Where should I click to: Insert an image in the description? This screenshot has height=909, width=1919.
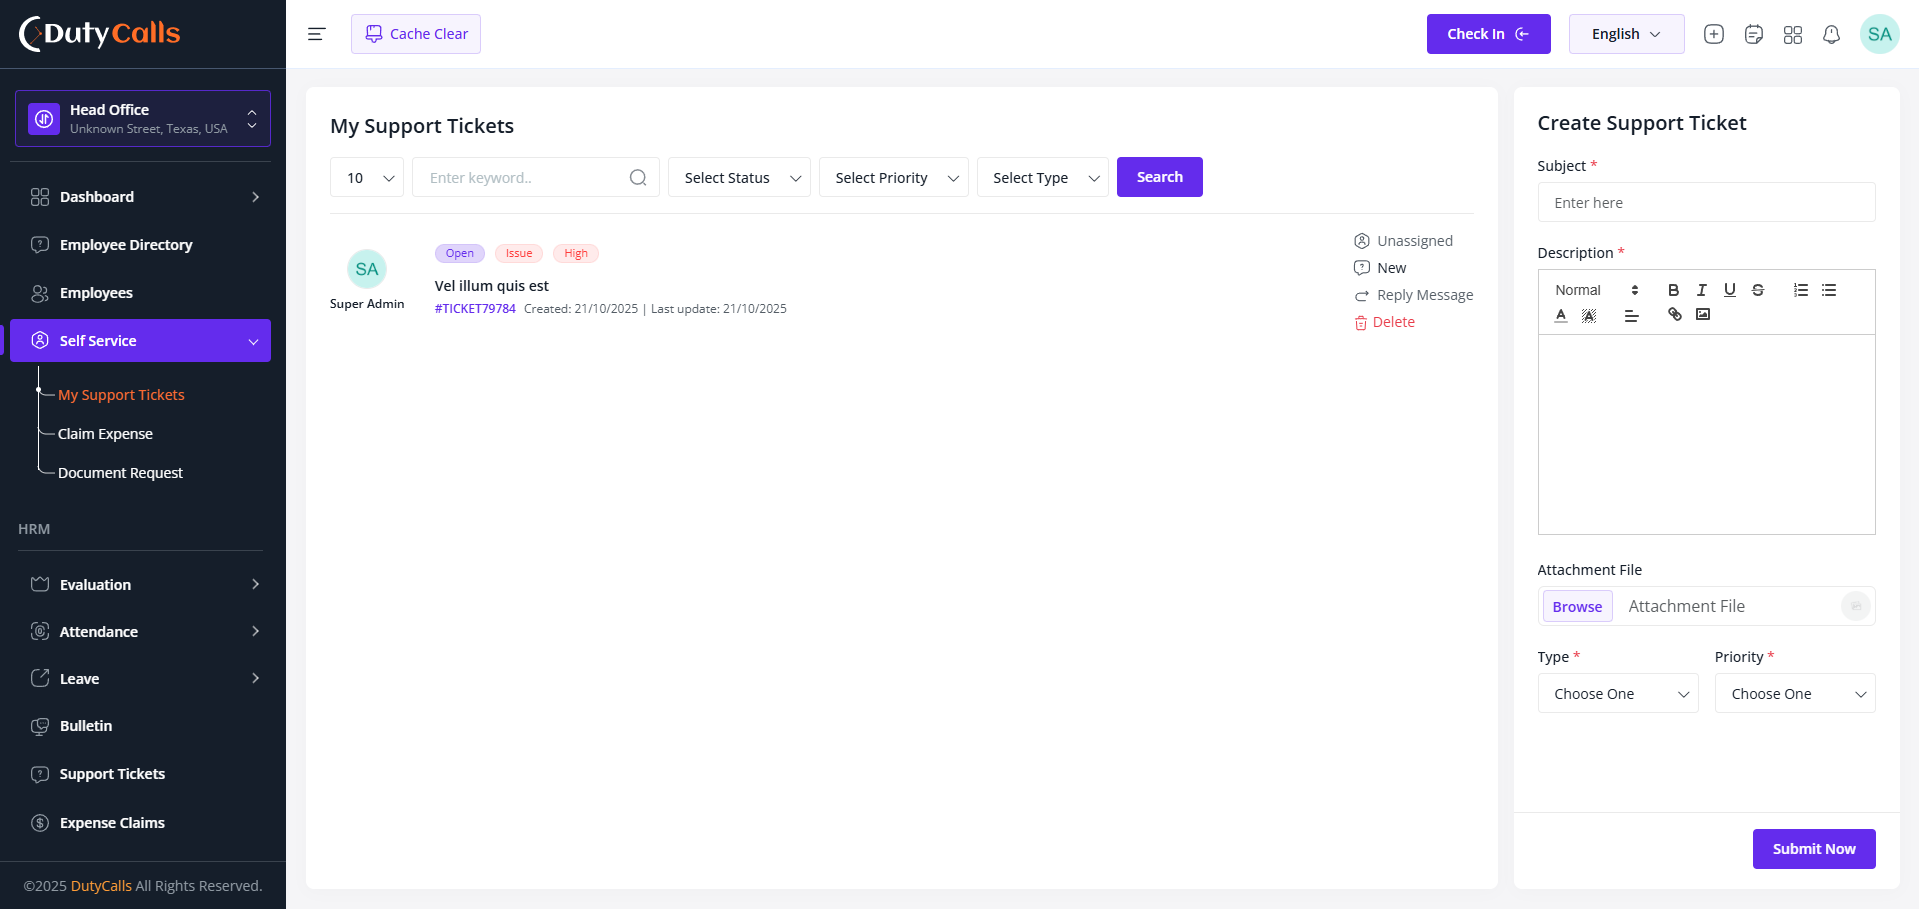[1702, 315]
